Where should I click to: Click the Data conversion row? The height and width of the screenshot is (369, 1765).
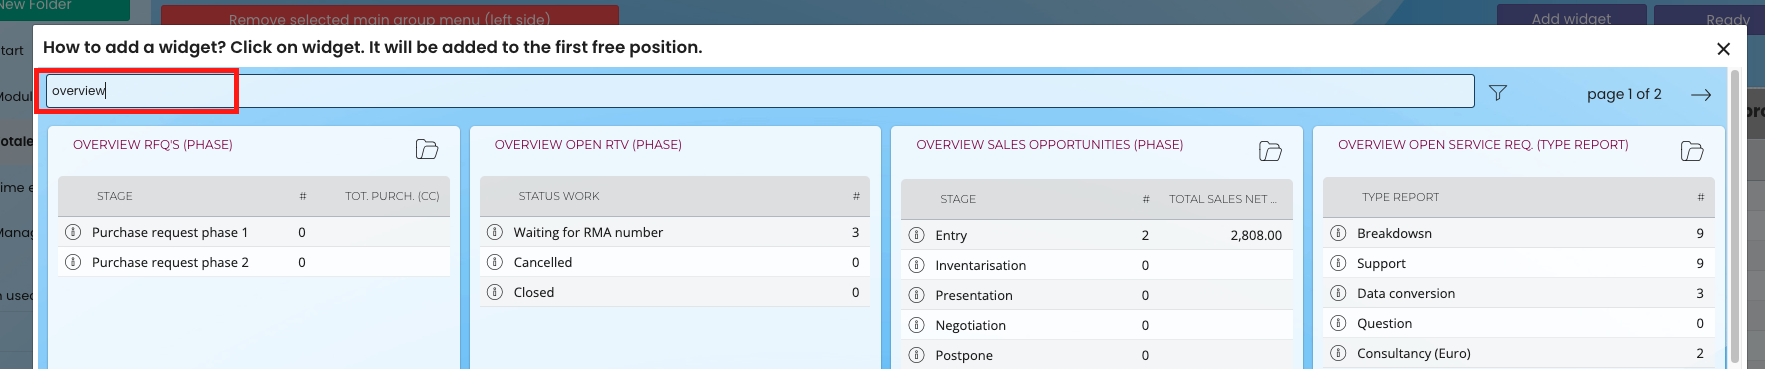1518,293
